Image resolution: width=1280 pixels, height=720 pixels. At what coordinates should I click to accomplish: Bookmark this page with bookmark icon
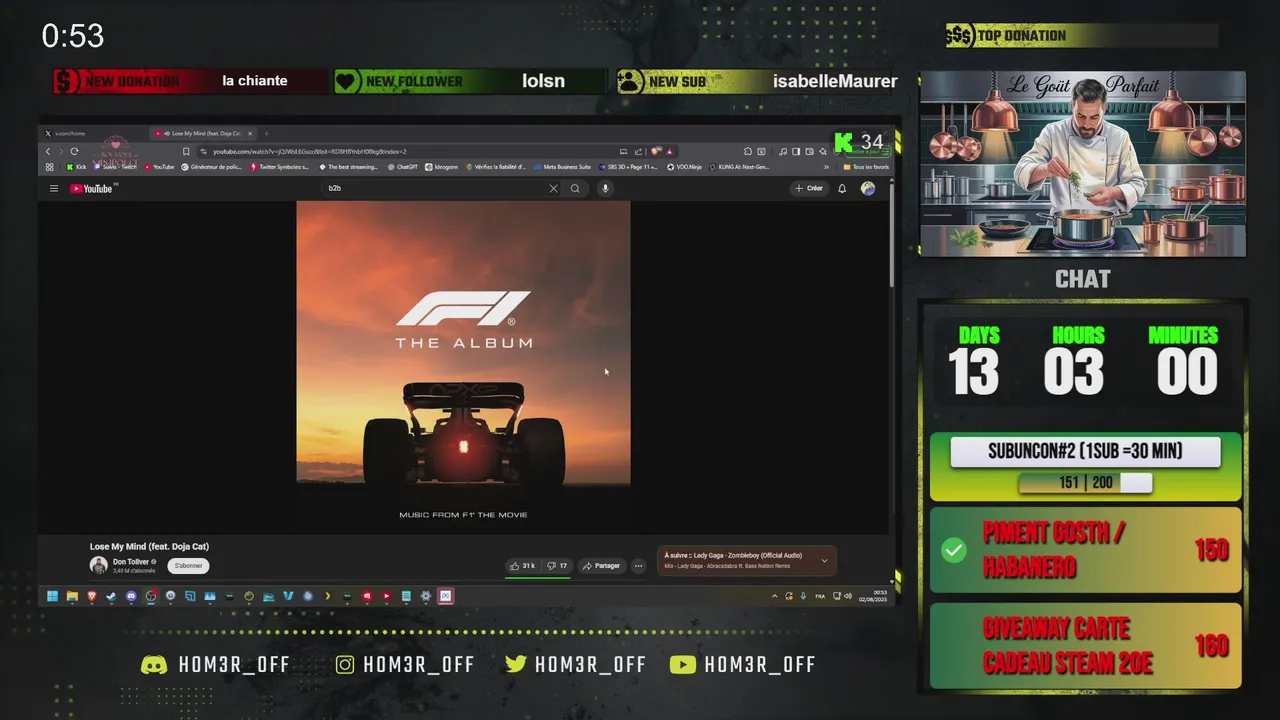tap(186, 152)
